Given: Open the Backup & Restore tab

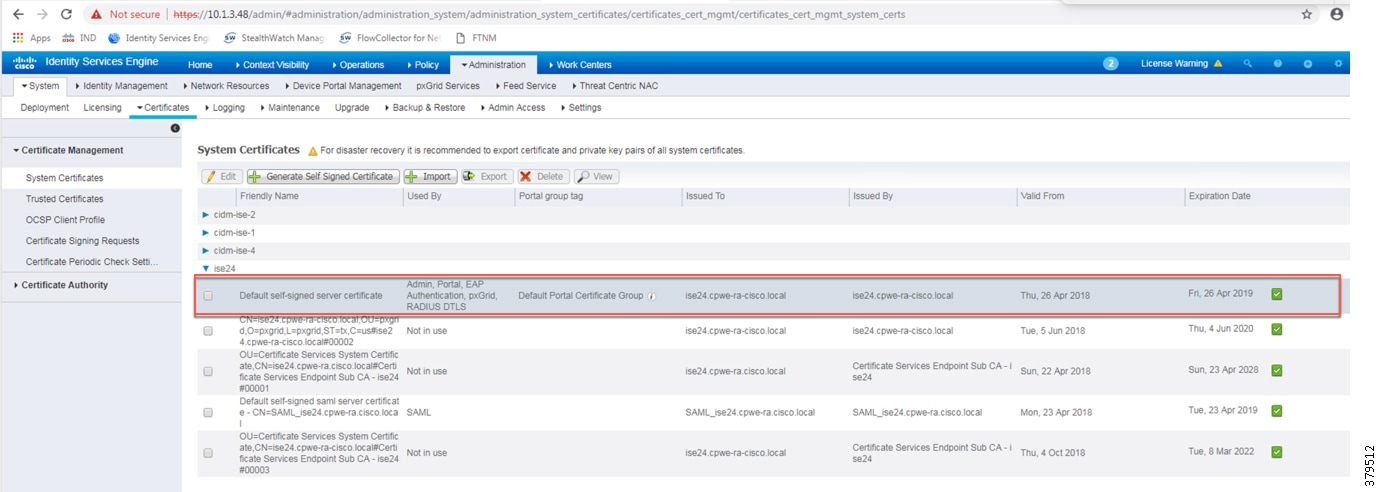Looking at the screenshot, I should [x=424, y=108].
